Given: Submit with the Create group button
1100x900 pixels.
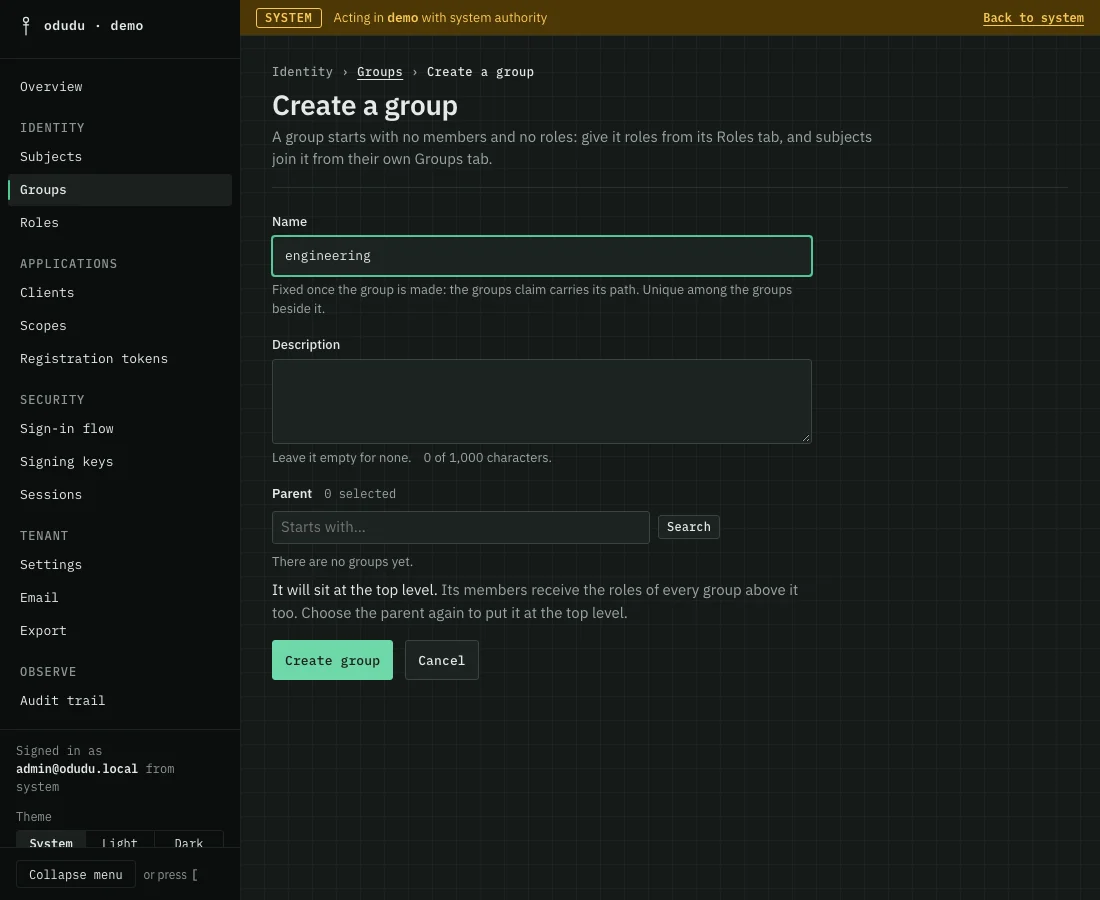Looking at the screenshot, I should (x=333, y=660).
